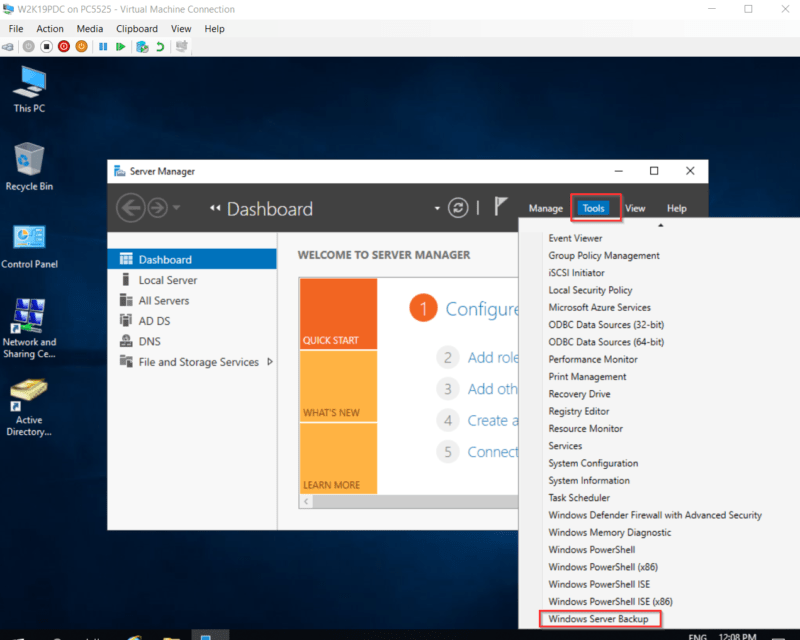Screen dimensions: 800x640
Task: Select AD DS in the left pane
Action: 192,321
